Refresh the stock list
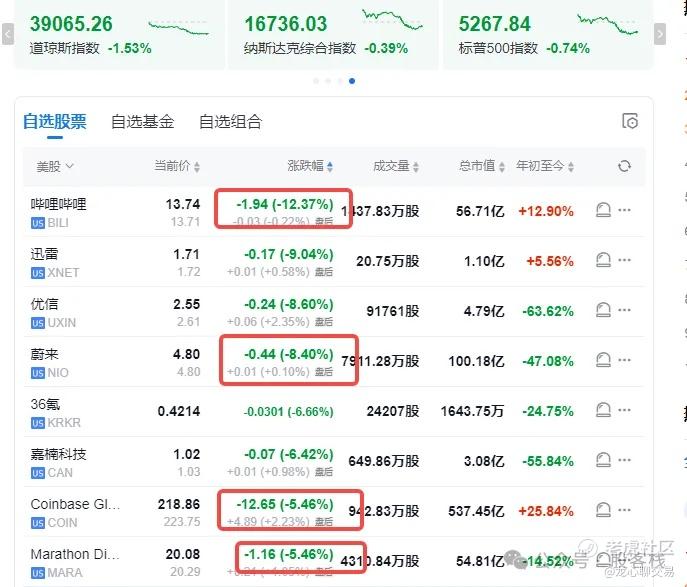The image size is (687, 587). coord(624,166)
